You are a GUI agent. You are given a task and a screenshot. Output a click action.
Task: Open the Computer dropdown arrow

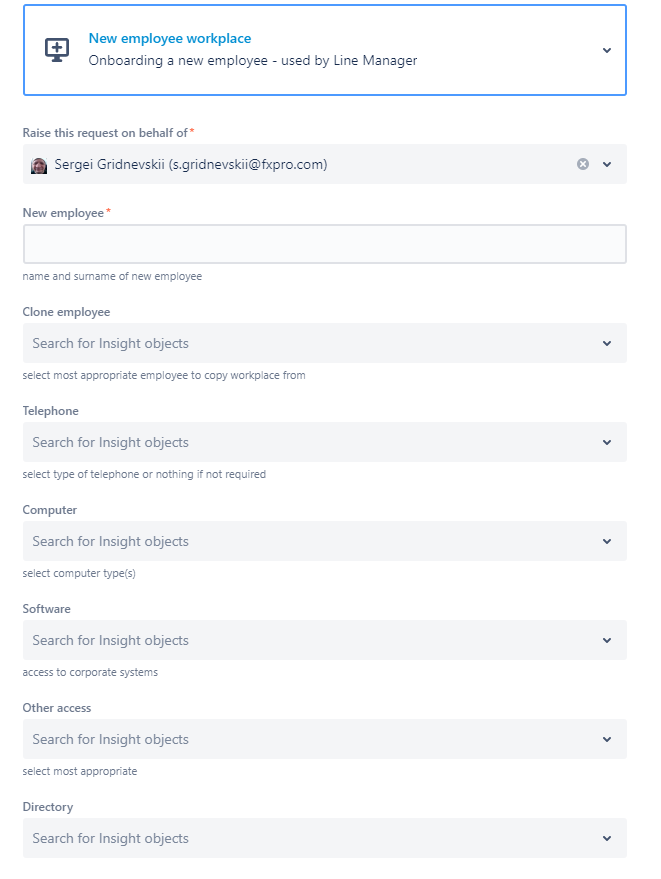pos(607,542)
